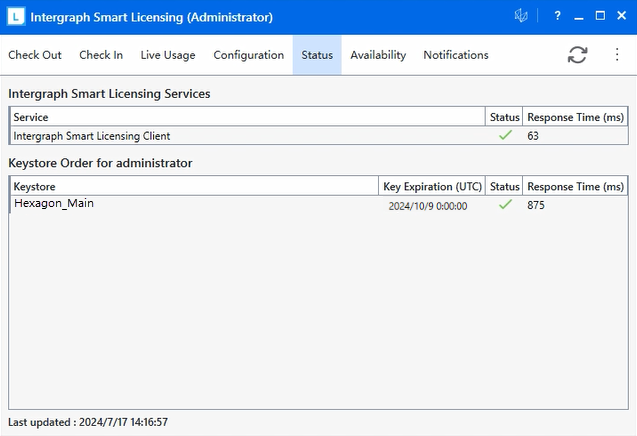637x436 pixels.
Task: Click the Intergraph Smart Licensing app icon
Action: tap(16, 17)
